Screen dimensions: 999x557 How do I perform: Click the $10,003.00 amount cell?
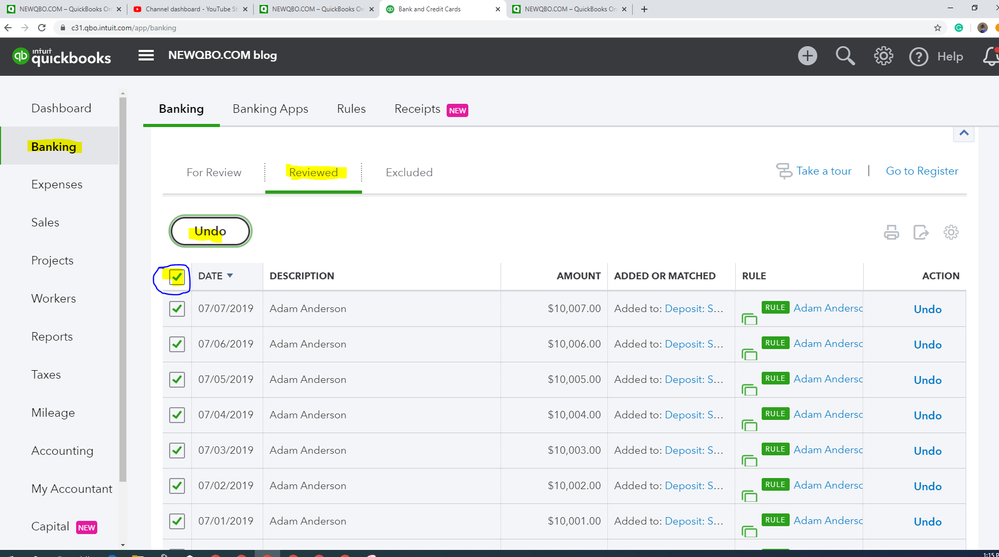574,451
